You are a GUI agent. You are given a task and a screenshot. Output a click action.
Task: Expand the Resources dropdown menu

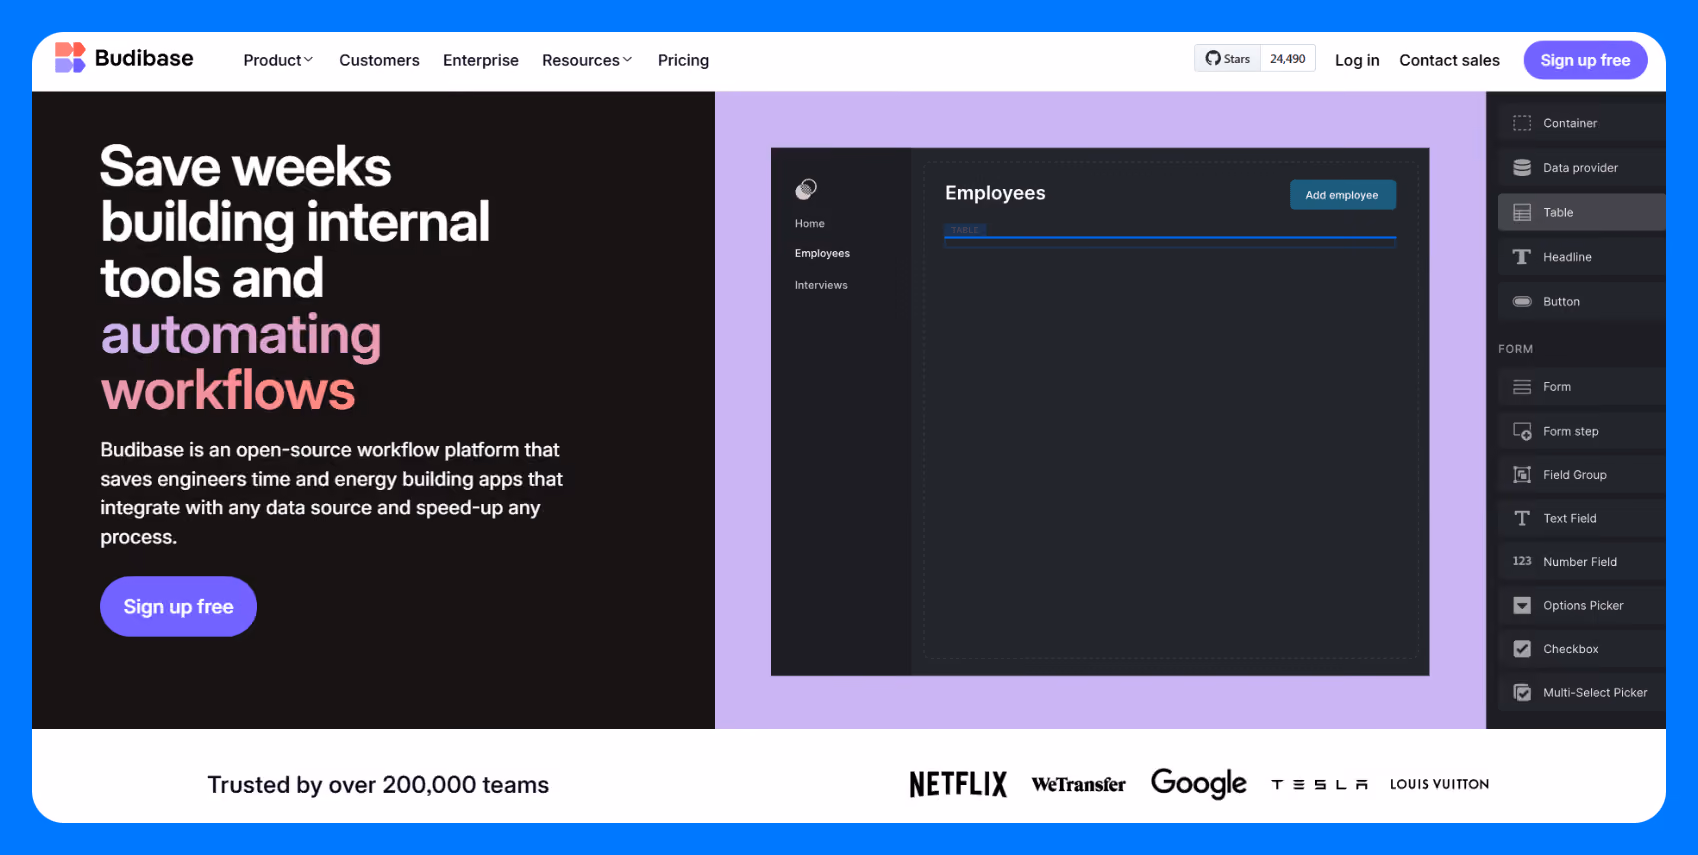point(587,60)
